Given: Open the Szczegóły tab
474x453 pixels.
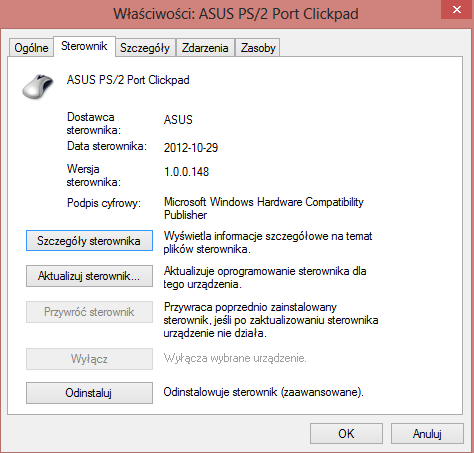Looking at the screenshot, I should tap(145, 48).
